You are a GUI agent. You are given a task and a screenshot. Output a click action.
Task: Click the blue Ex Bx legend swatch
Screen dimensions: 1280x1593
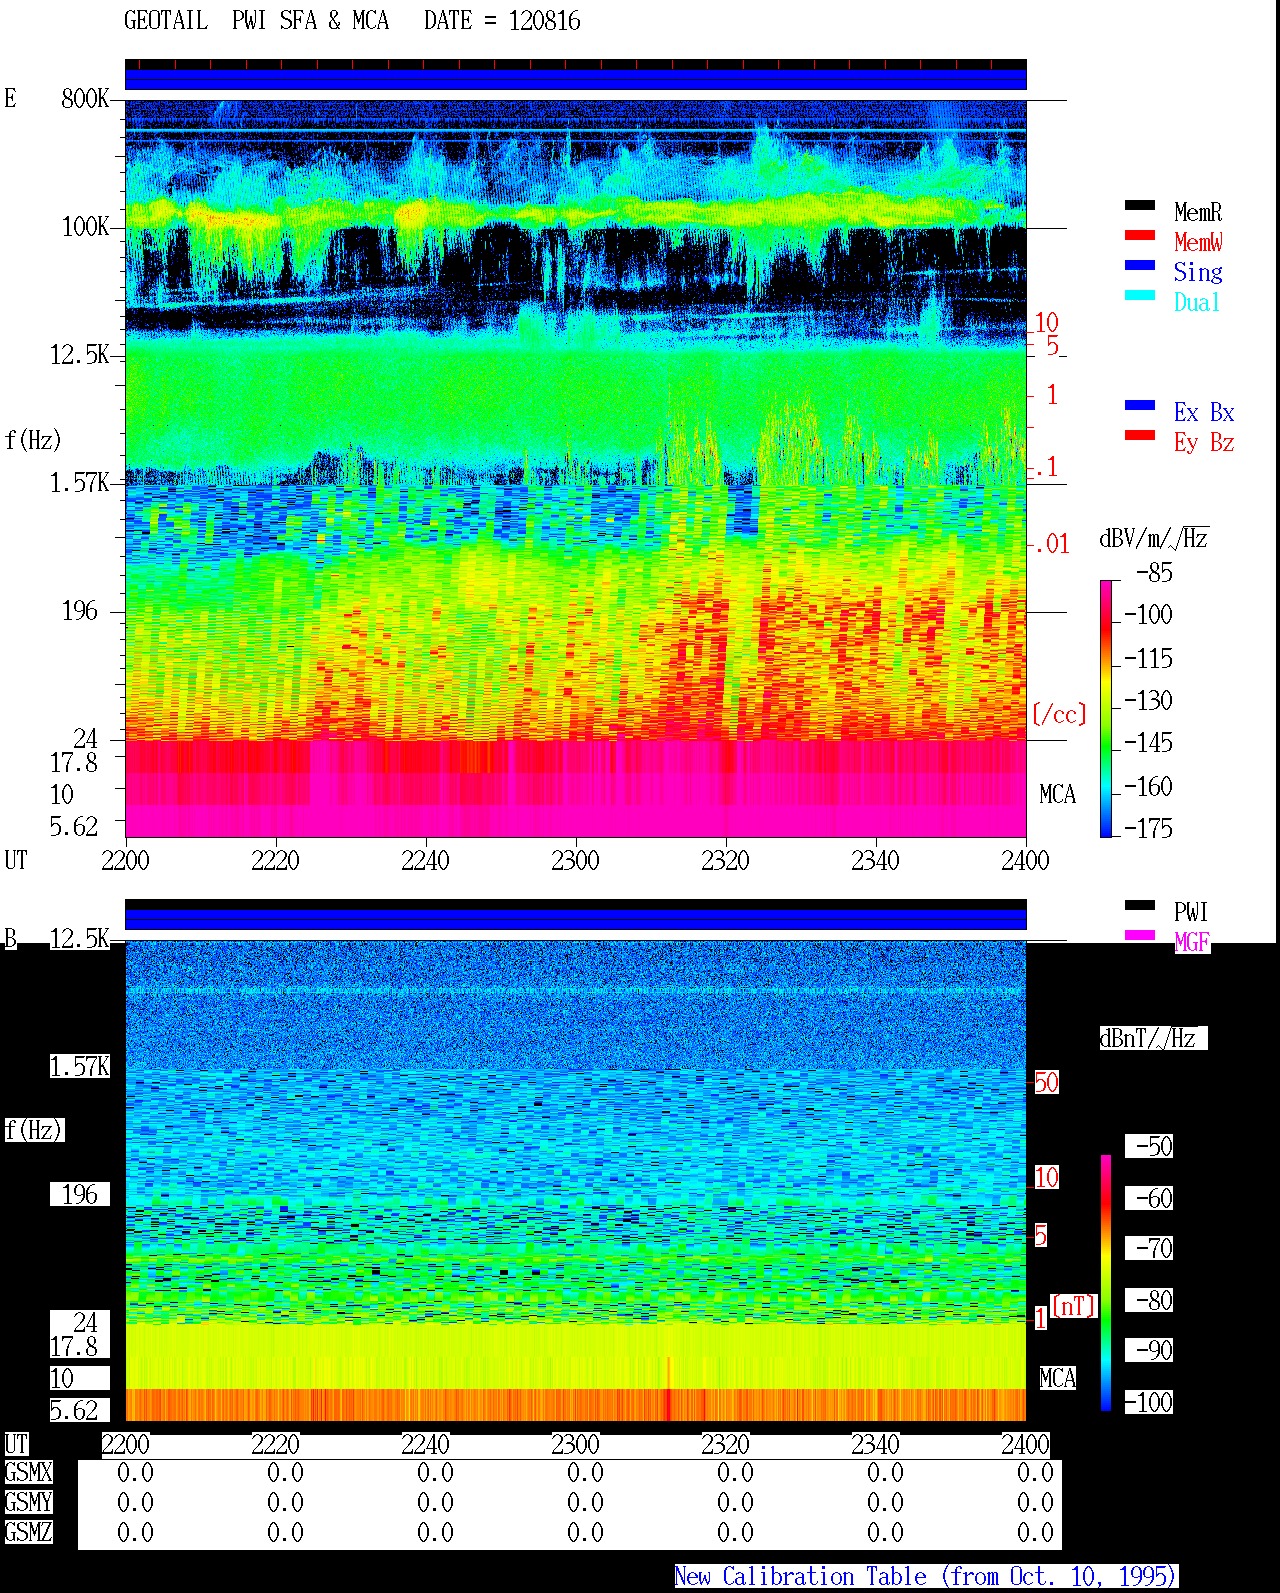1140,406
